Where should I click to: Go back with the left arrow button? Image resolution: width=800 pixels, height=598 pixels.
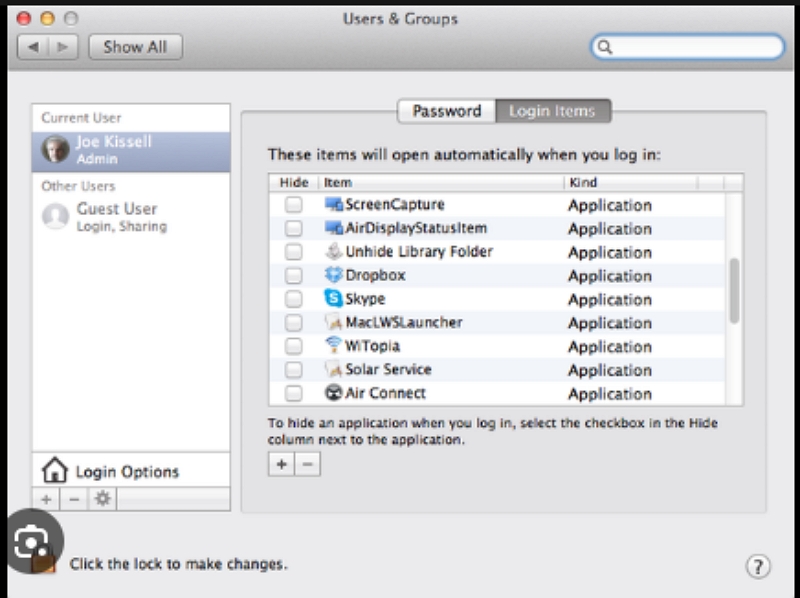[x=33, y=47]
